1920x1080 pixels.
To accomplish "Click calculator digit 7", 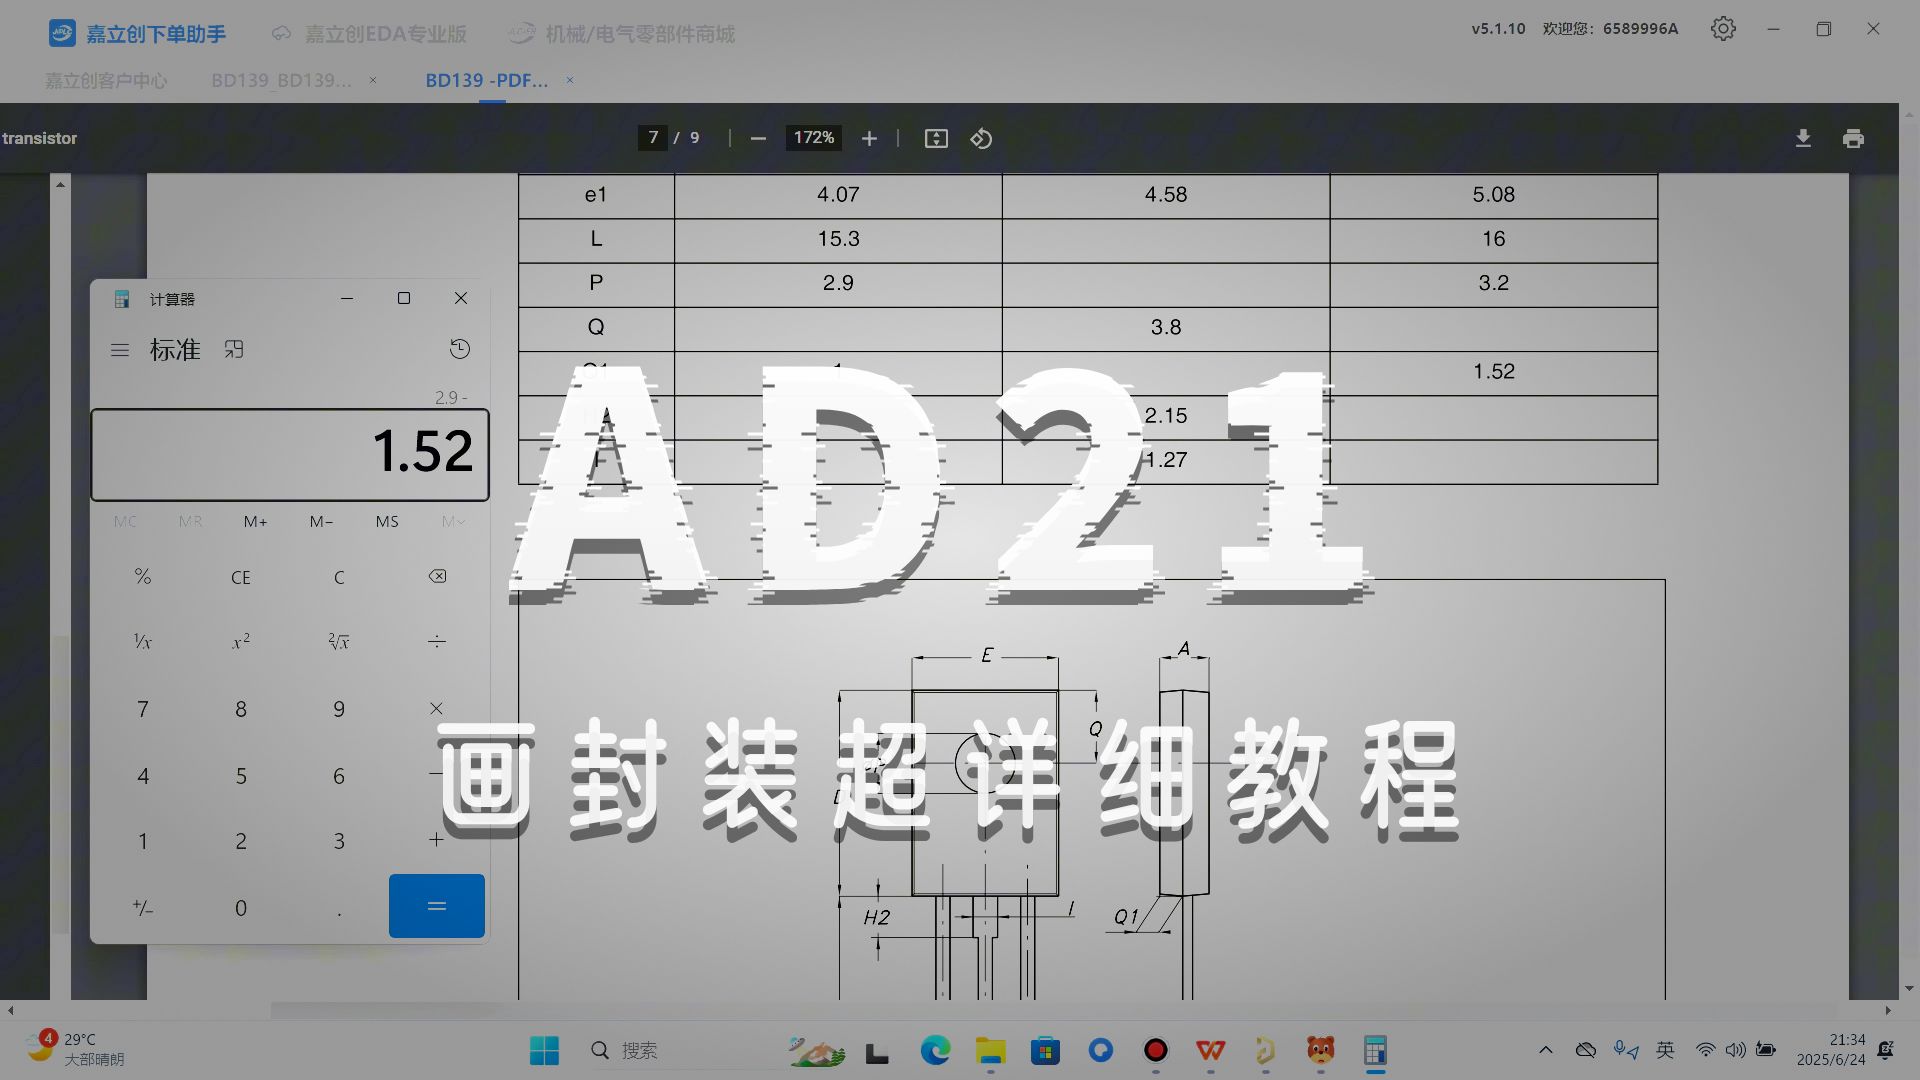I will [x=143, y=709].
